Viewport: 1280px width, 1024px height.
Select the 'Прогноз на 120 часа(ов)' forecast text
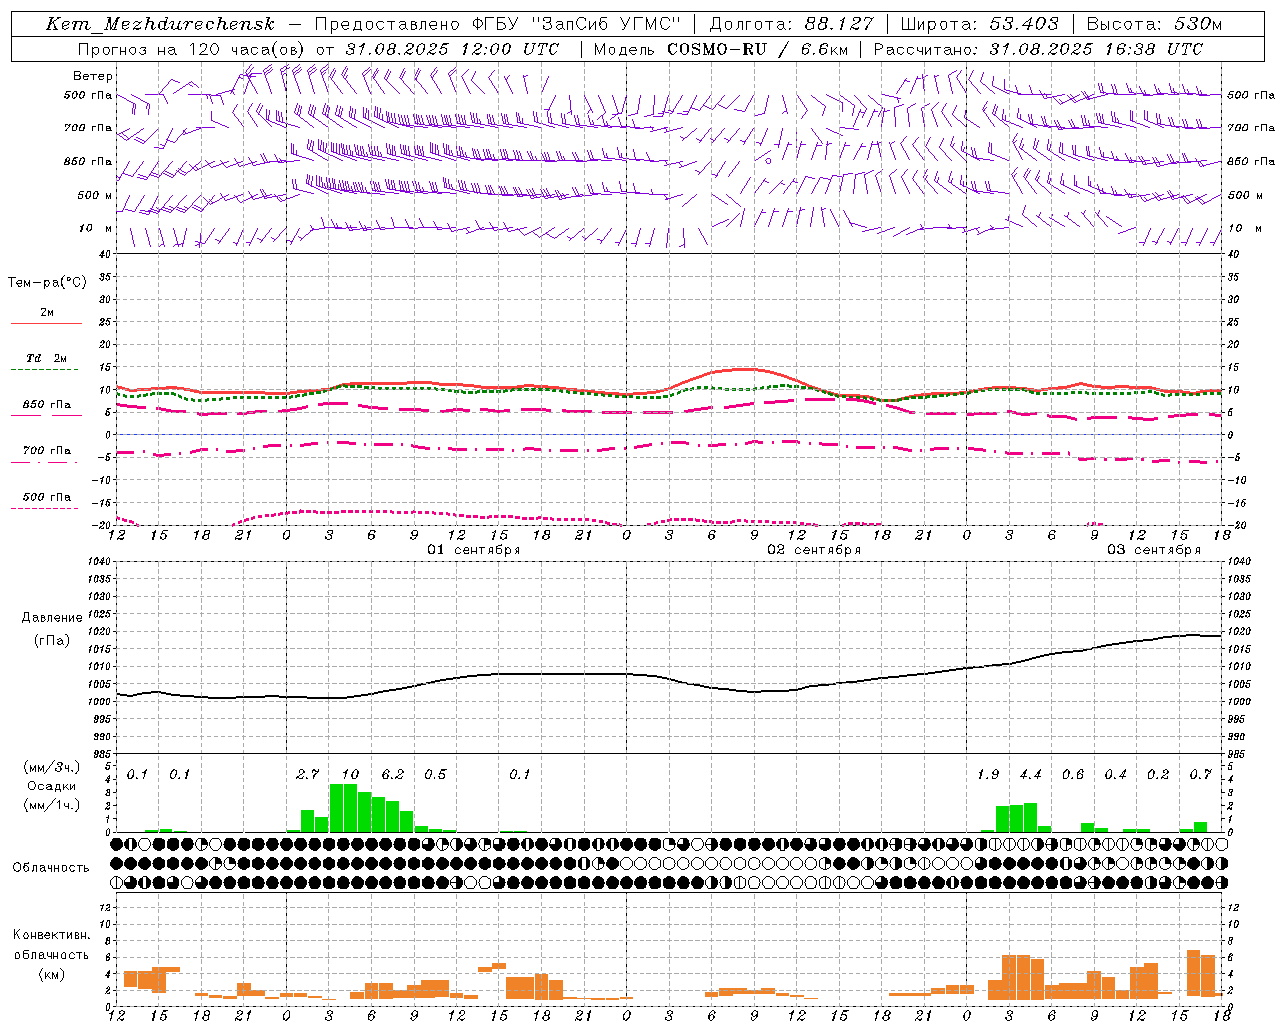(192, 49)
